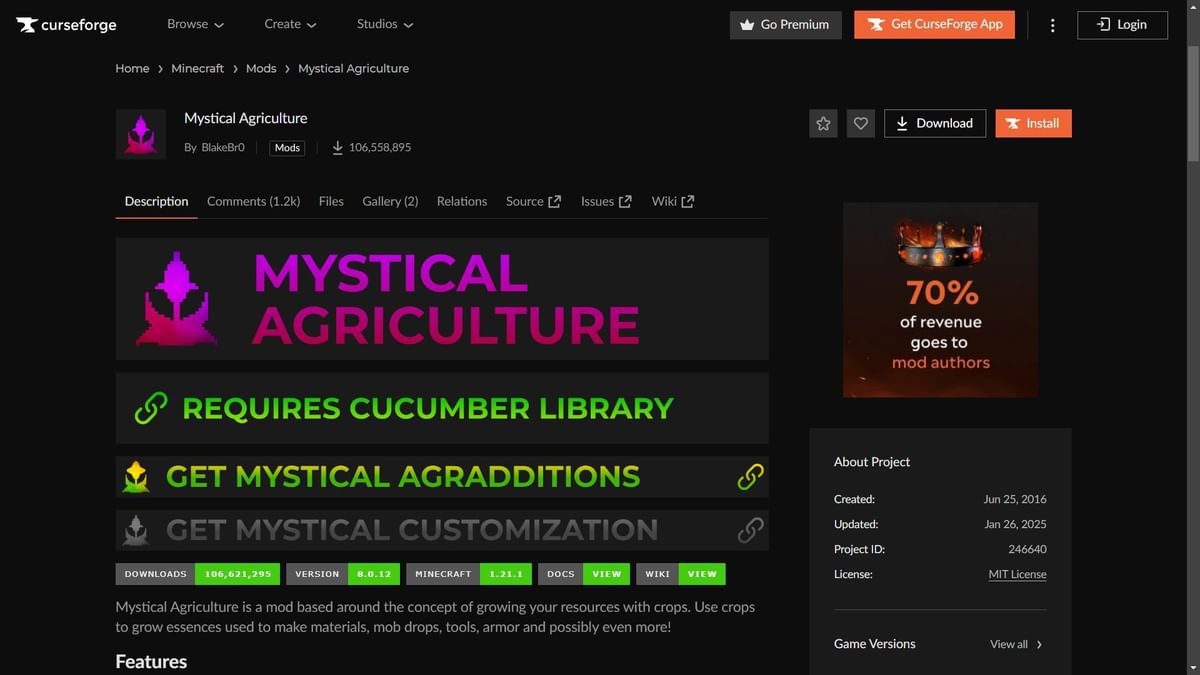Click the Install button
Image resolution: width=1200 pixels, height=675 pixels.
click(x=1033, y=123)
